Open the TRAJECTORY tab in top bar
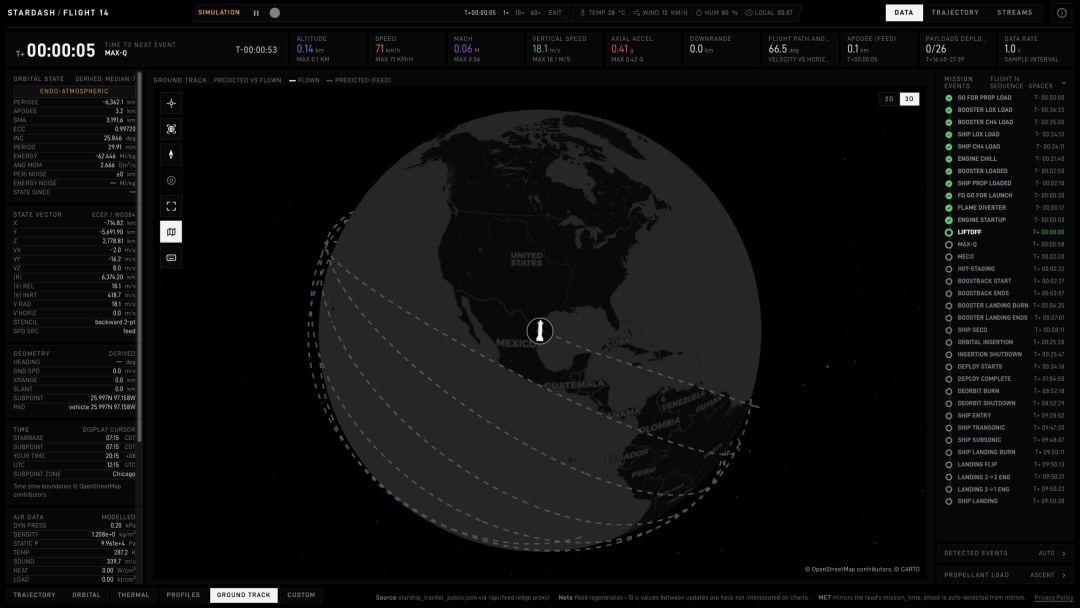Screen dimensions: 1080x608 (955, 12)
